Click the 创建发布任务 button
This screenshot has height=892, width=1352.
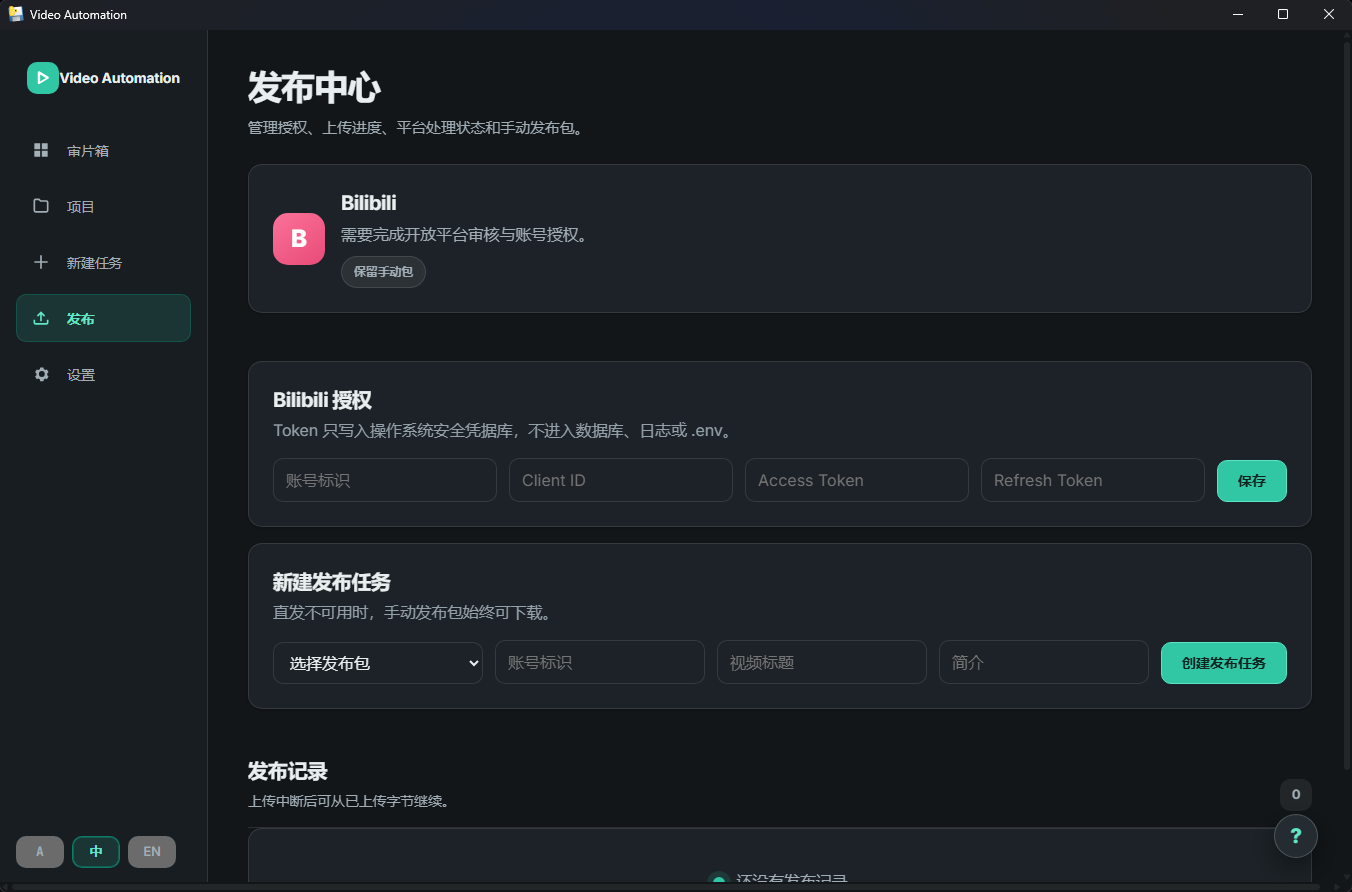point(1224,662)
